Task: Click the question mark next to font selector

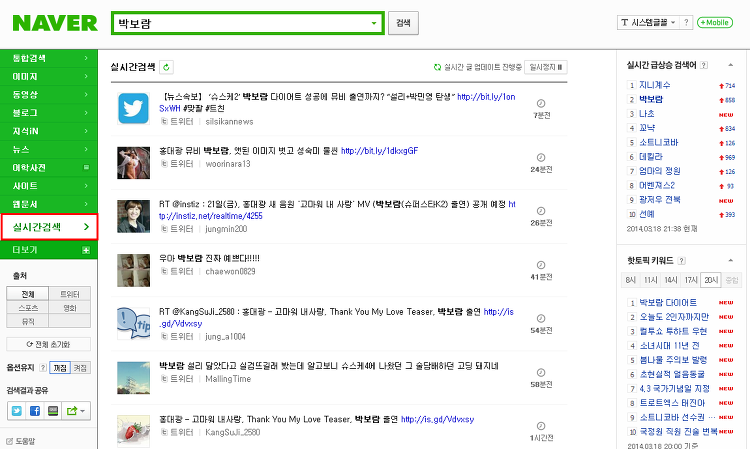Action: pos(686,22)
